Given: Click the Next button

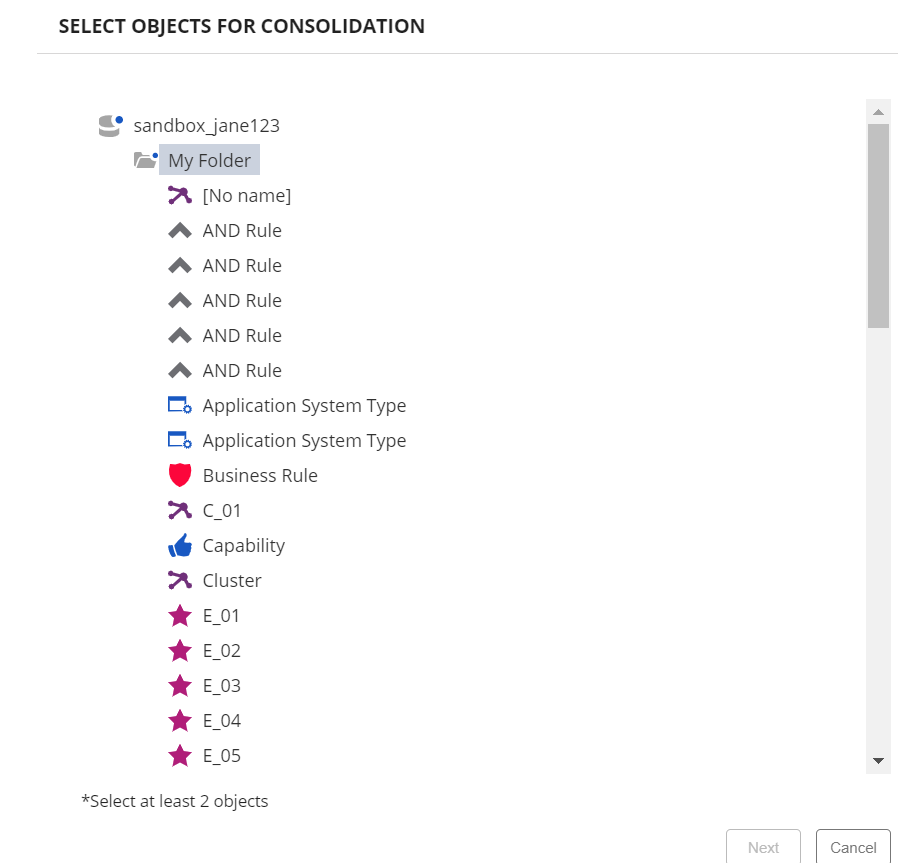Looking at the screenshot, I should (x=763, y=846).
